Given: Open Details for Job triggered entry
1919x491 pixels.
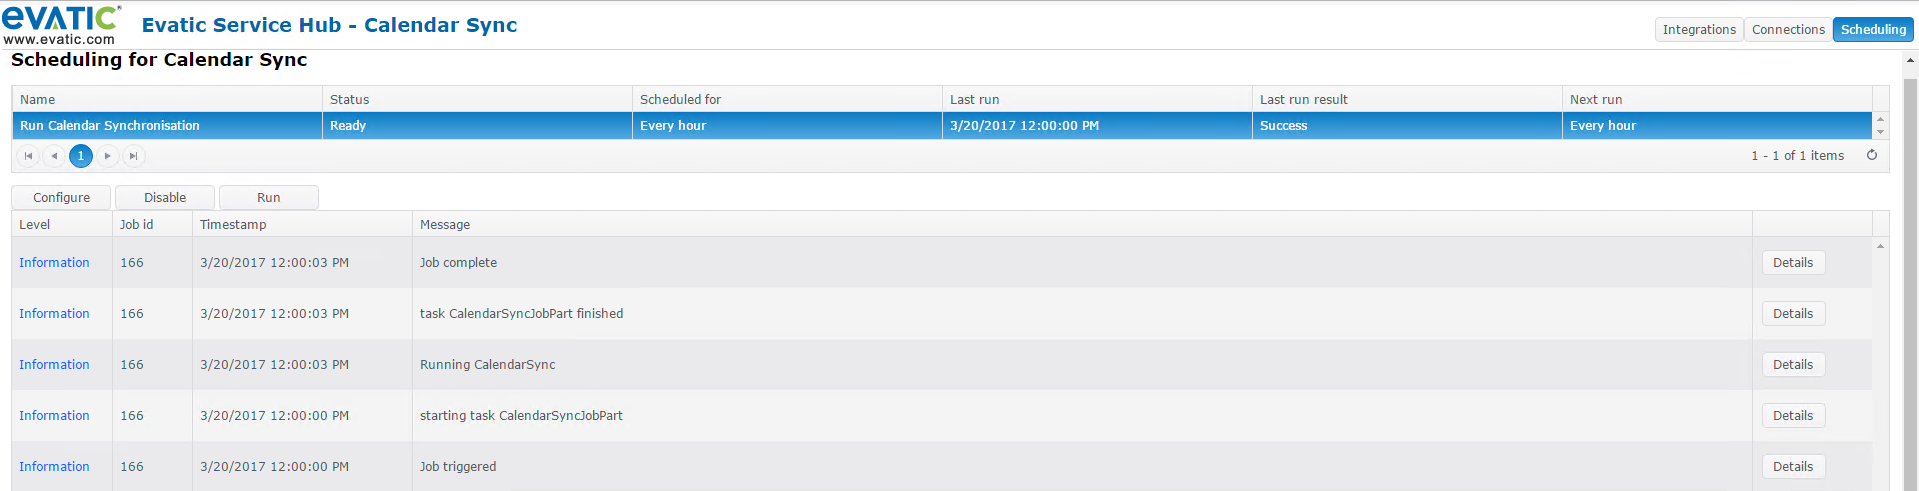Looking at the screenshot, I should coord(1793,467).
